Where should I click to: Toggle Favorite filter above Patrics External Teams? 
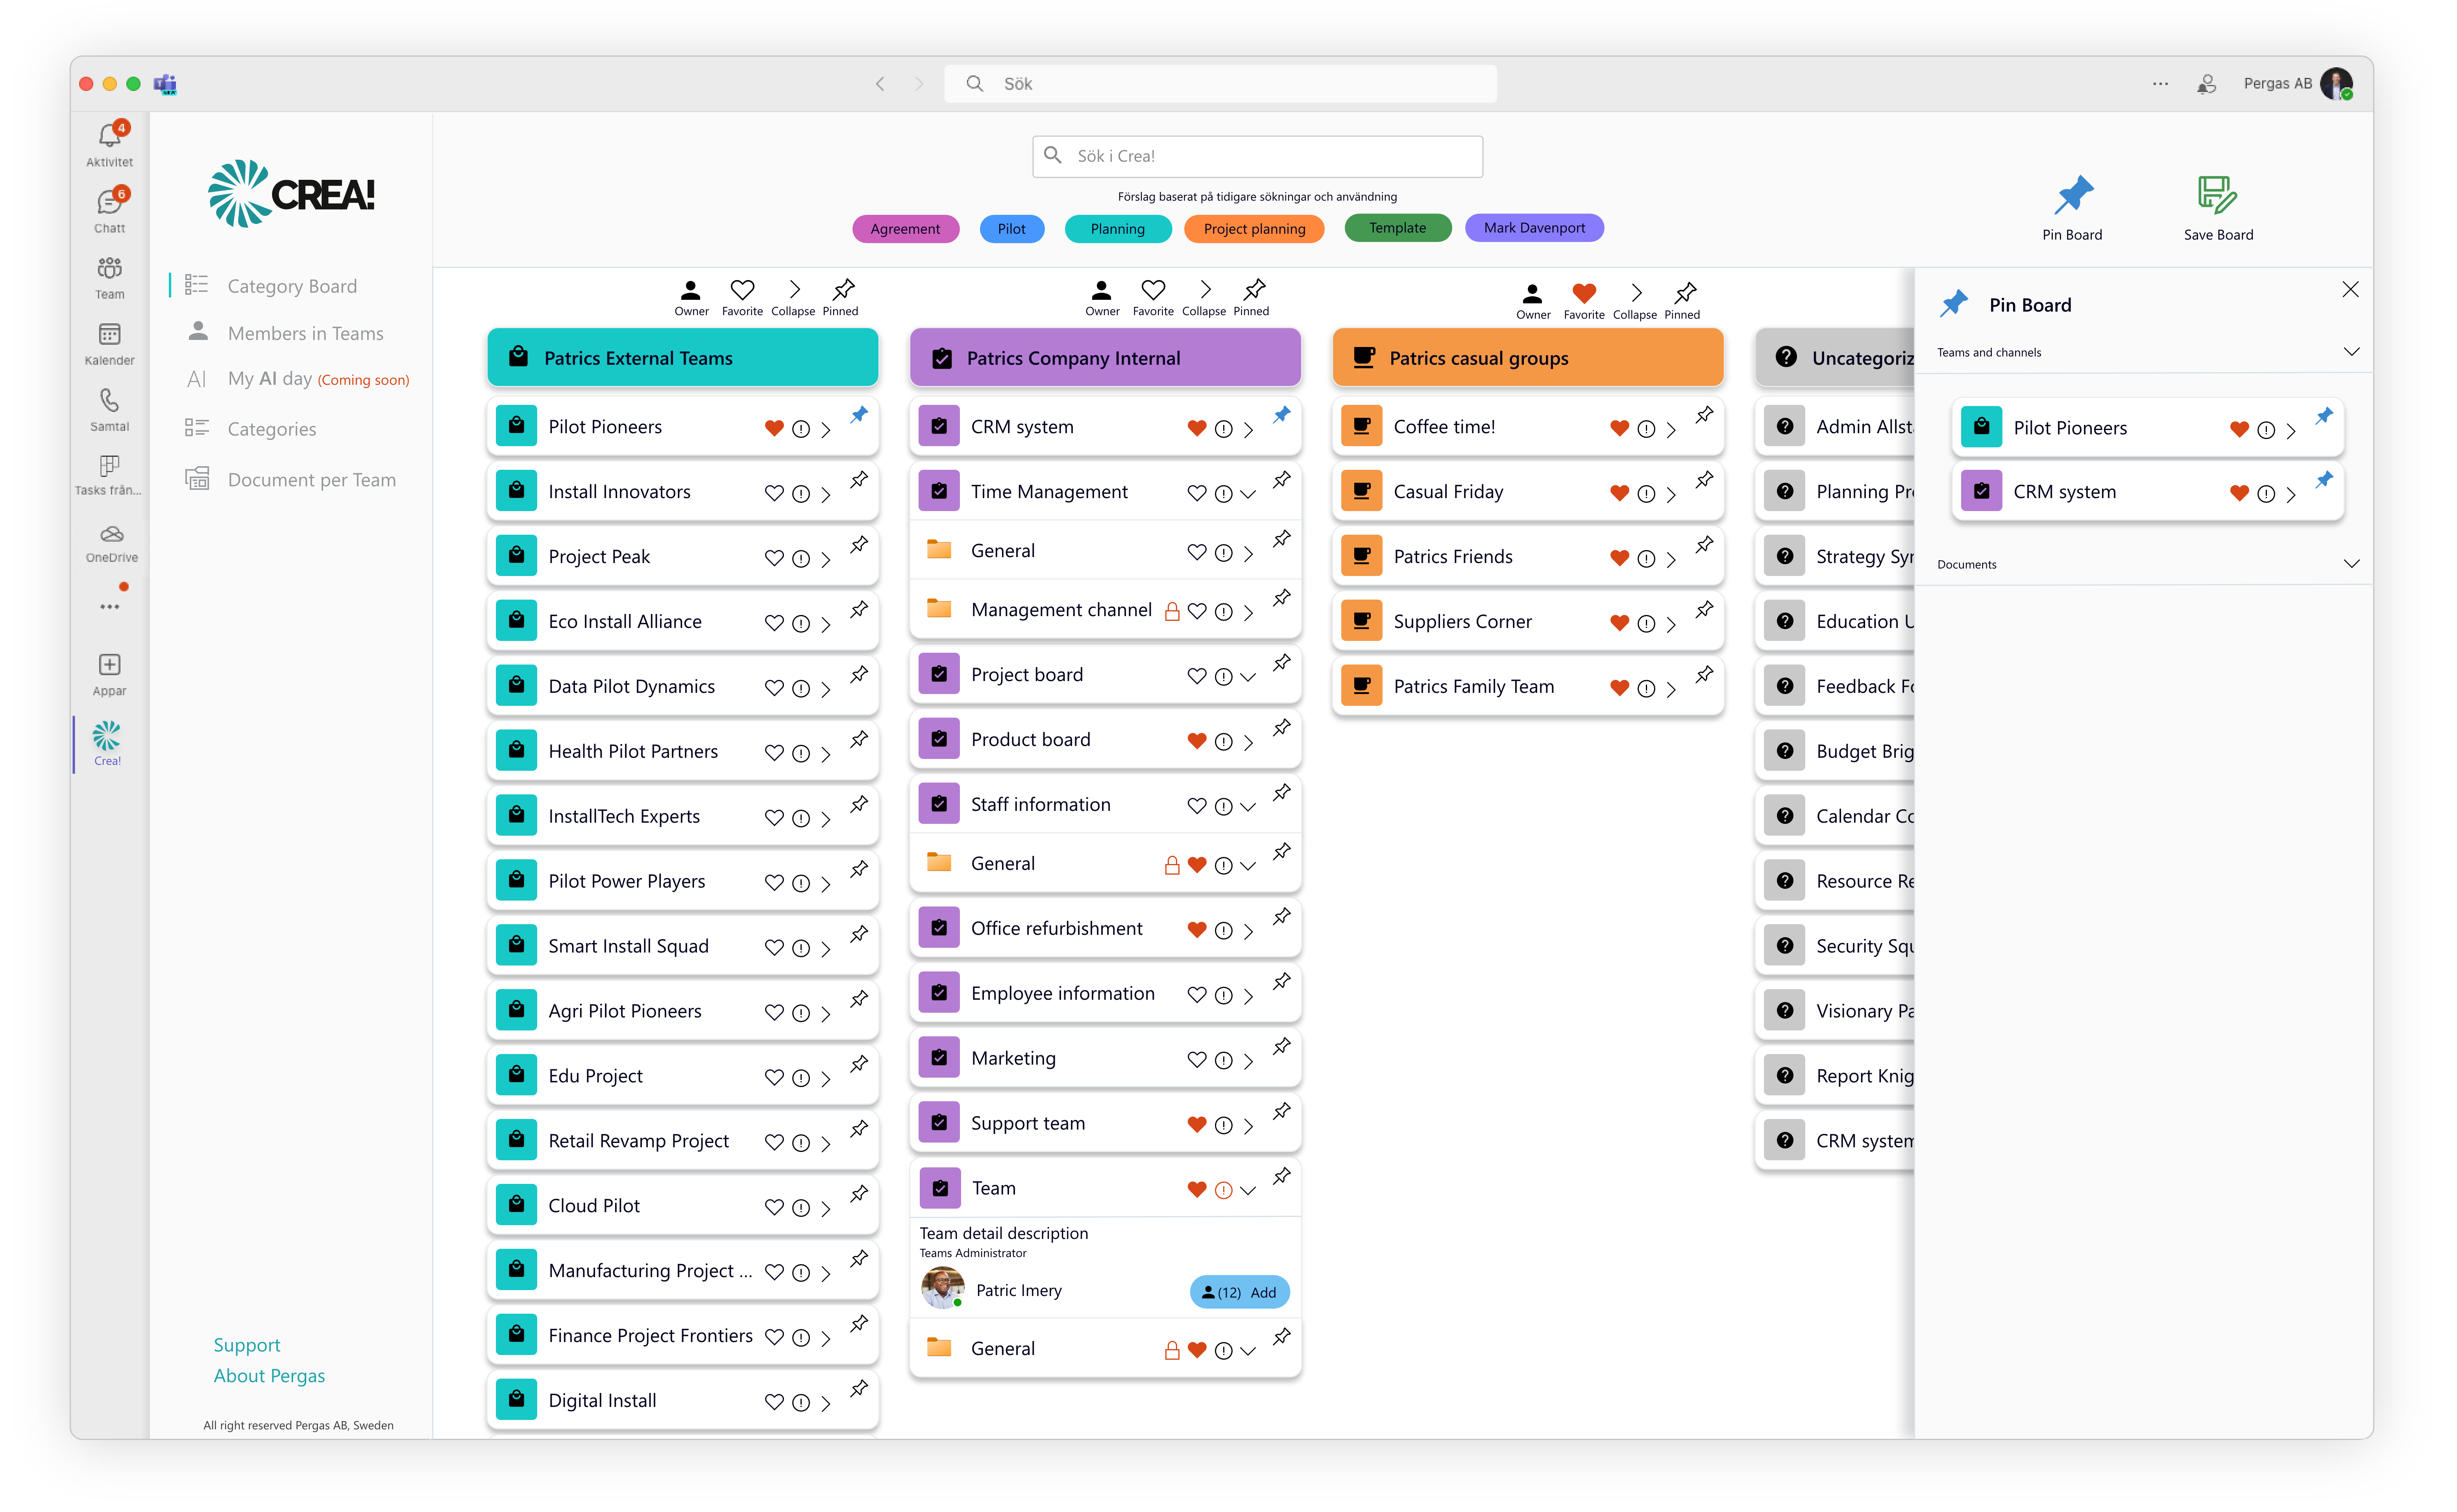coord(742,297)
